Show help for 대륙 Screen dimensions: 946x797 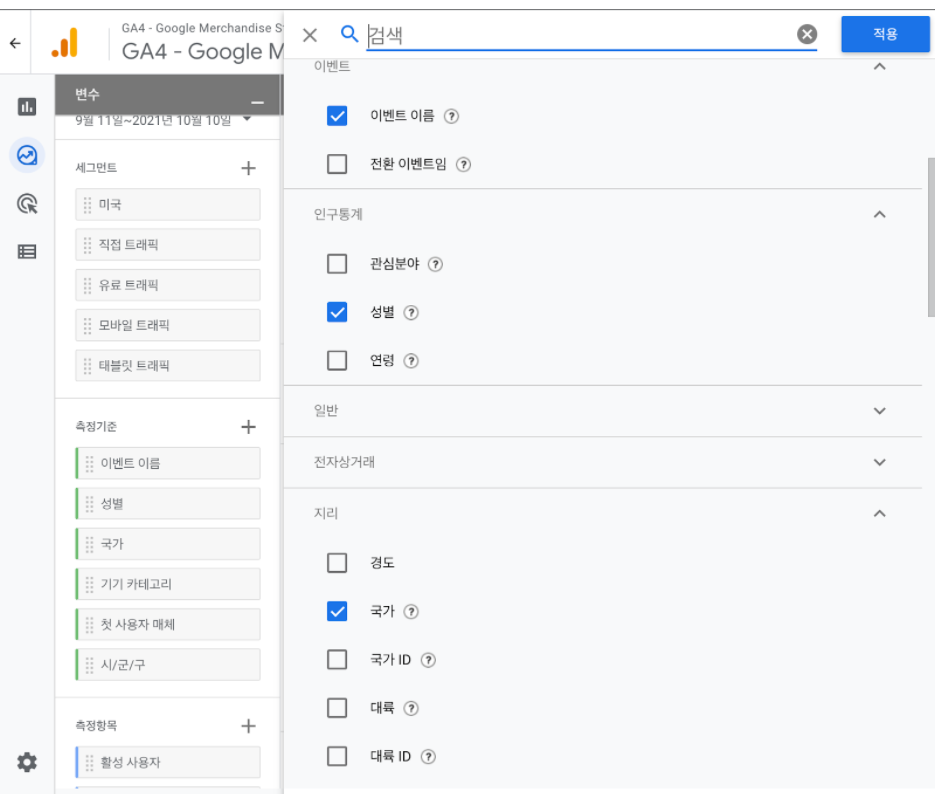(411, 708)
